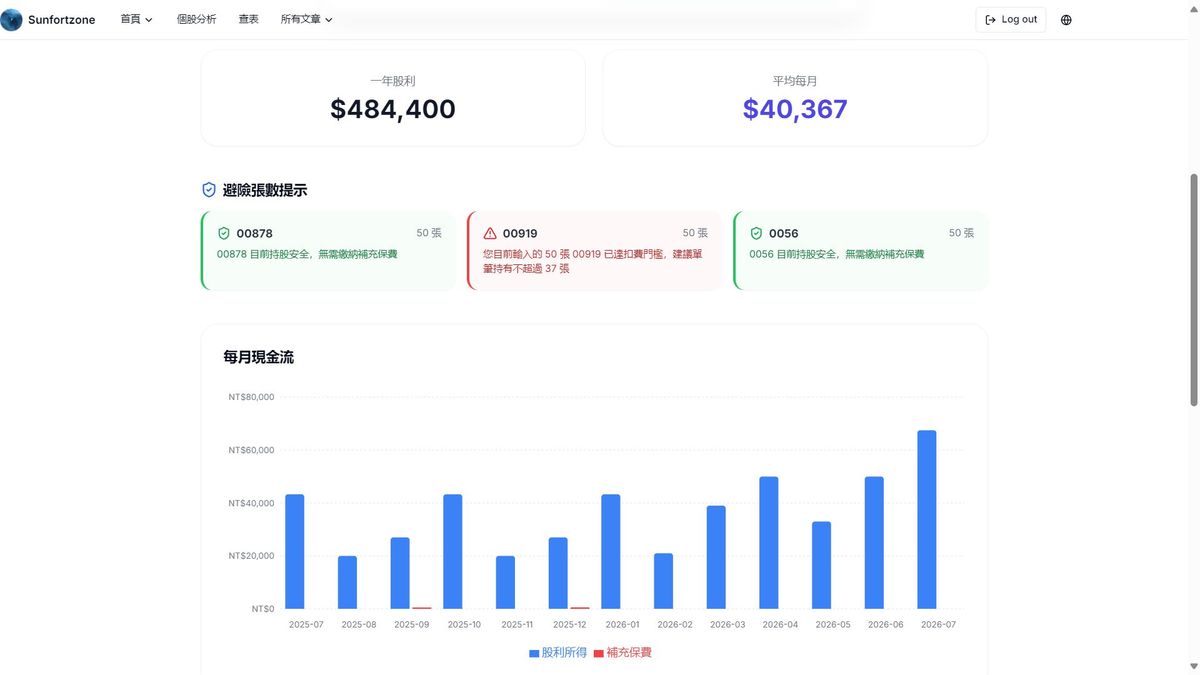Click the NT$80,000 axis label
Image resolution: width=1200 pixels, height=675 pixels.
[251, 397]
